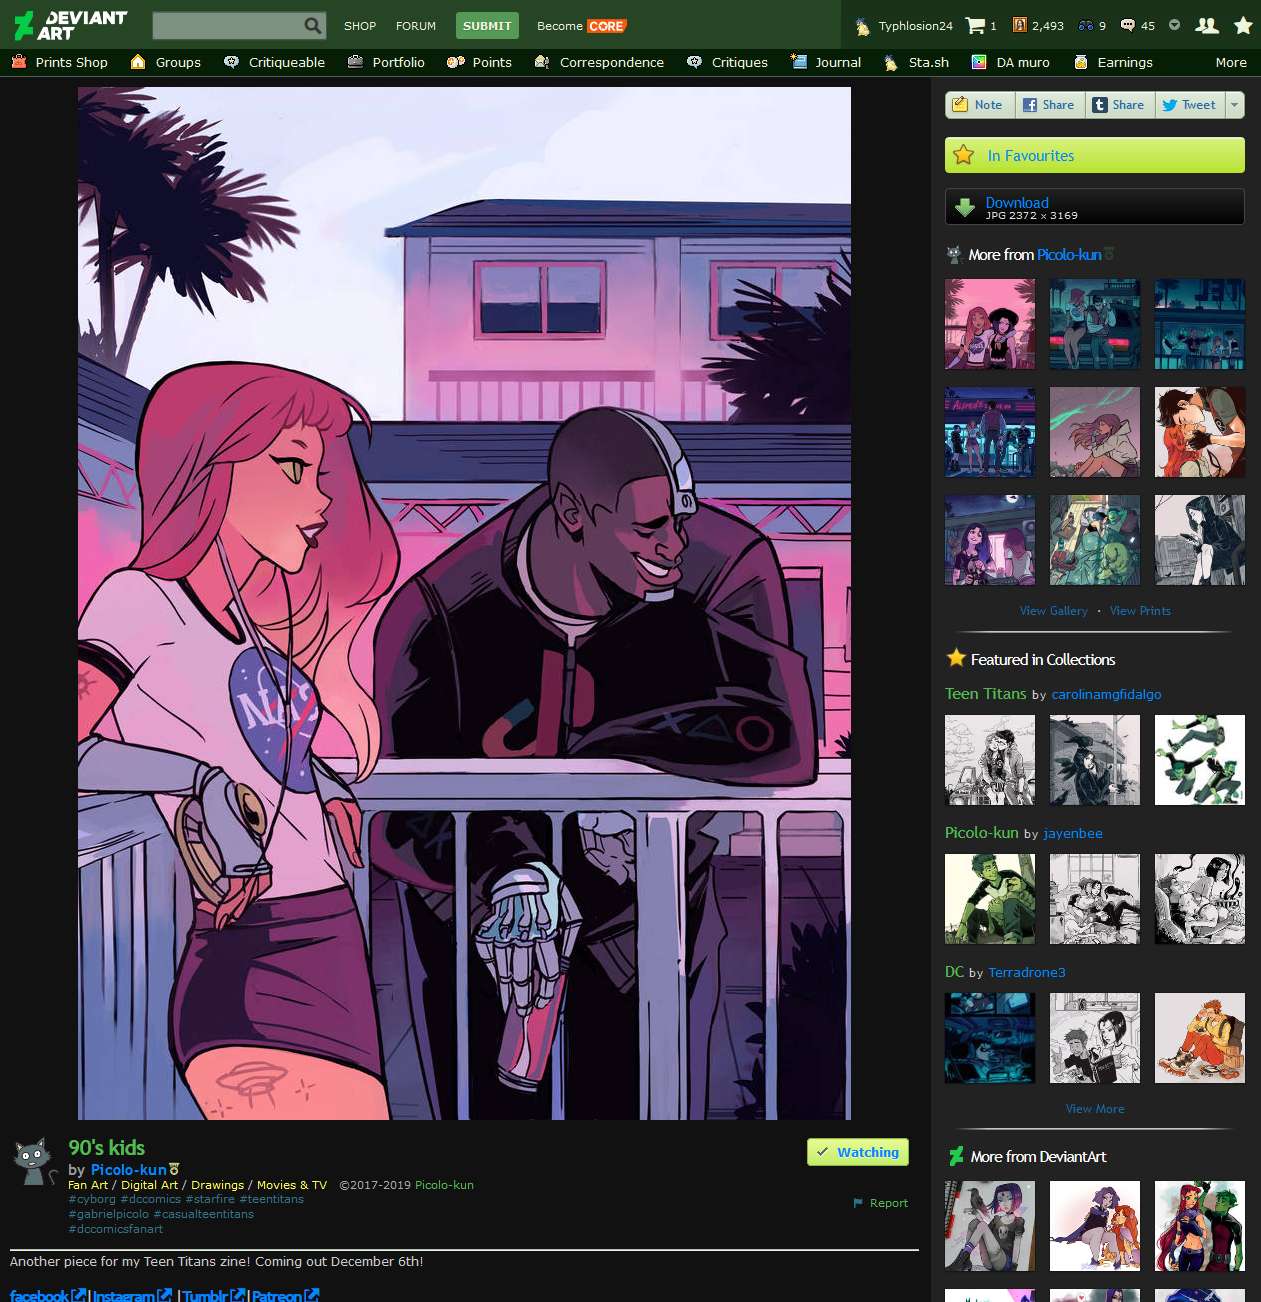Tweet this deviation on Twitter
1261x1302 pixels.
coord(1189,104)
